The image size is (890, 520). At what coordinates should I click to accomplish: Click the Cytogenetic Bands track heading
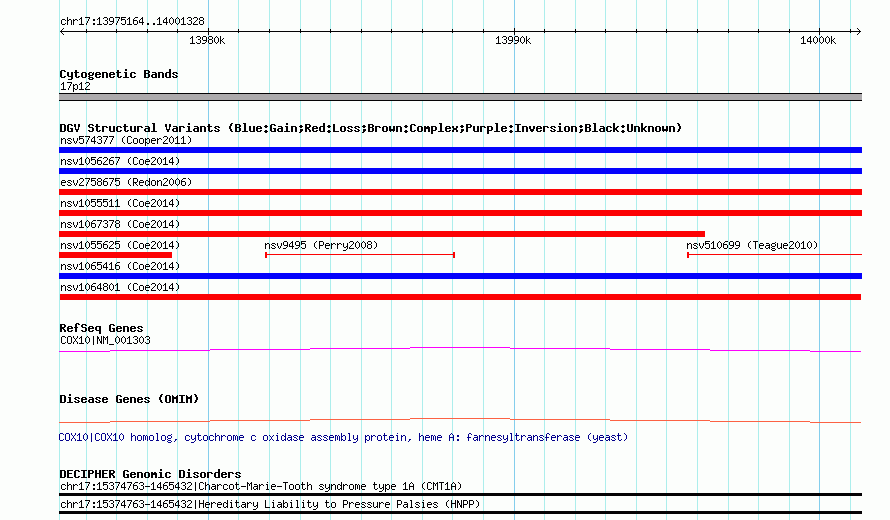[119, 74]
